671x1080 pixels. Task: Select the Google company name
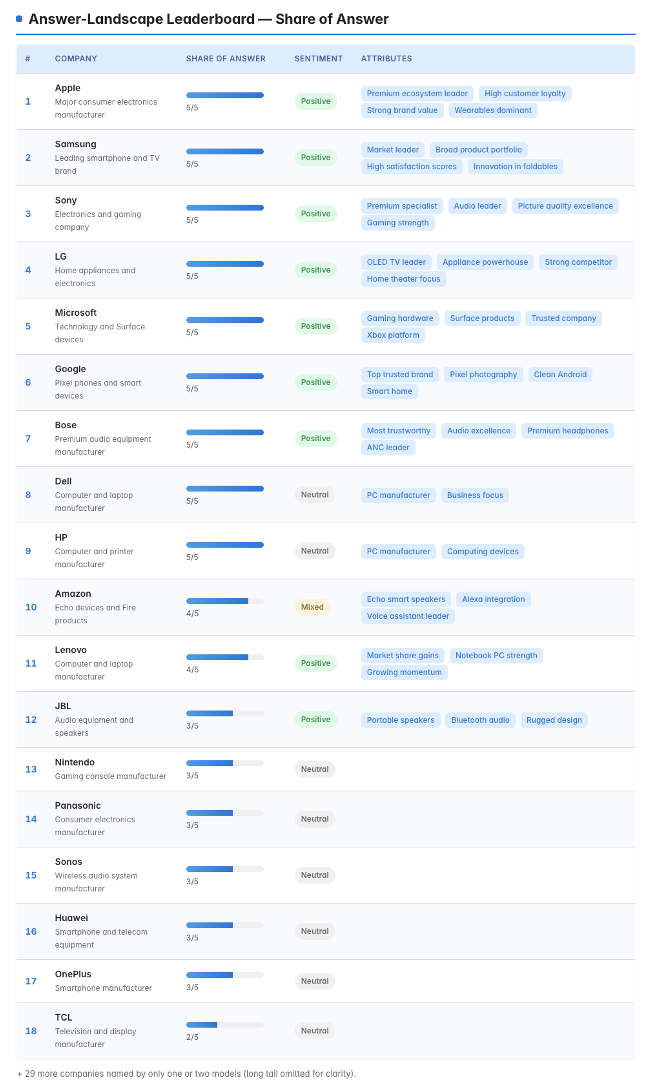point(70,369)
